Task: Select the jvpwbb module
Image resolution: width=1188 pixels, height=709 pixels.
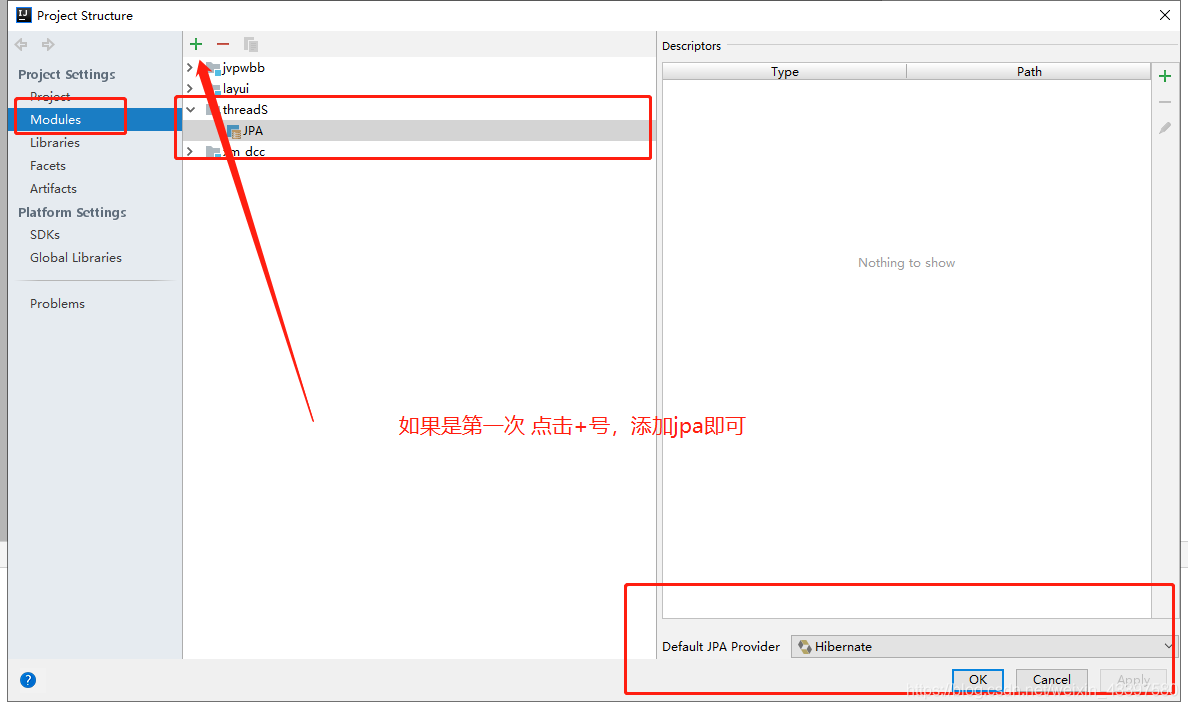Action: click(x=243, y=67)
